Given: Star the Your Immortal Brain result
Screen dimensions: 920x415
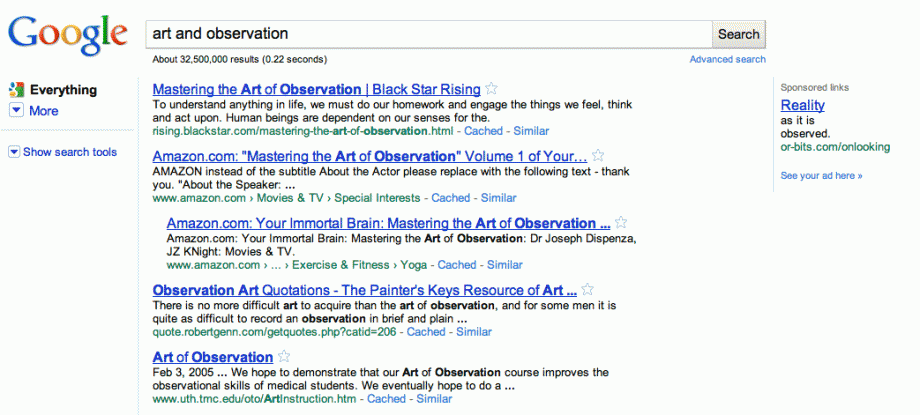Looking at the screenshot, I should 621,223.
